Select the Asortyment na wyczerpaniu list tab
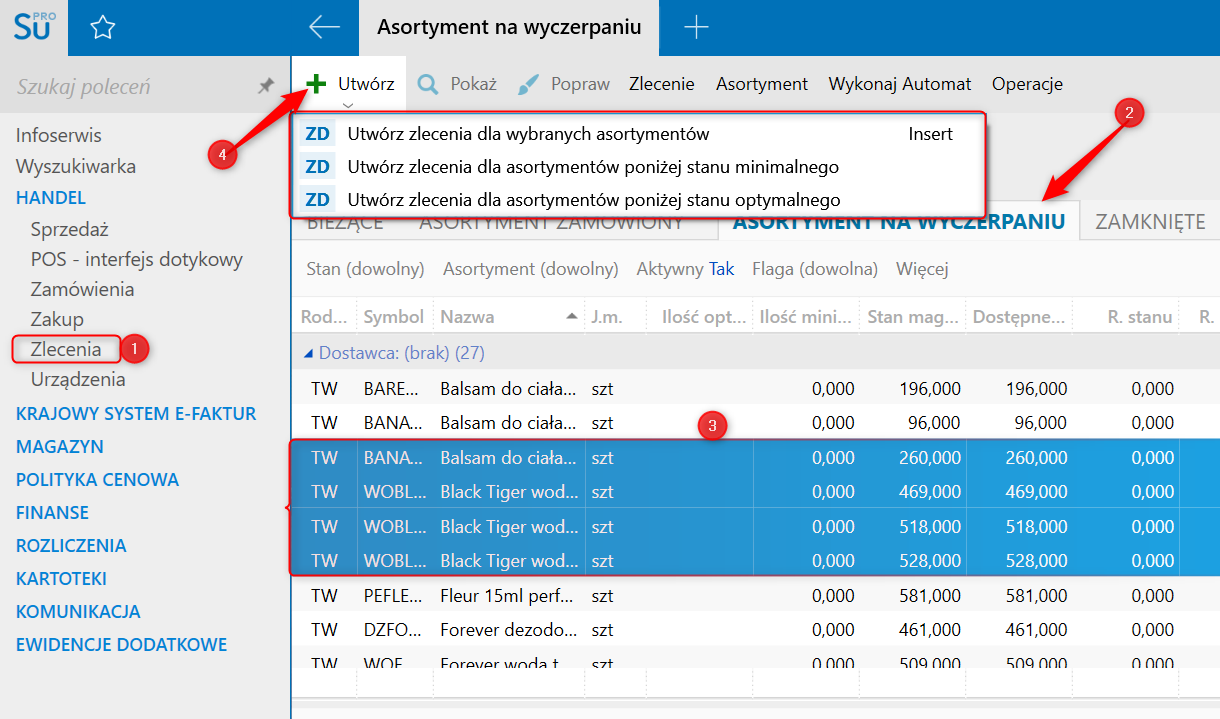Image resolution: width=1220 pixels, height=719 pixels. 899,223
